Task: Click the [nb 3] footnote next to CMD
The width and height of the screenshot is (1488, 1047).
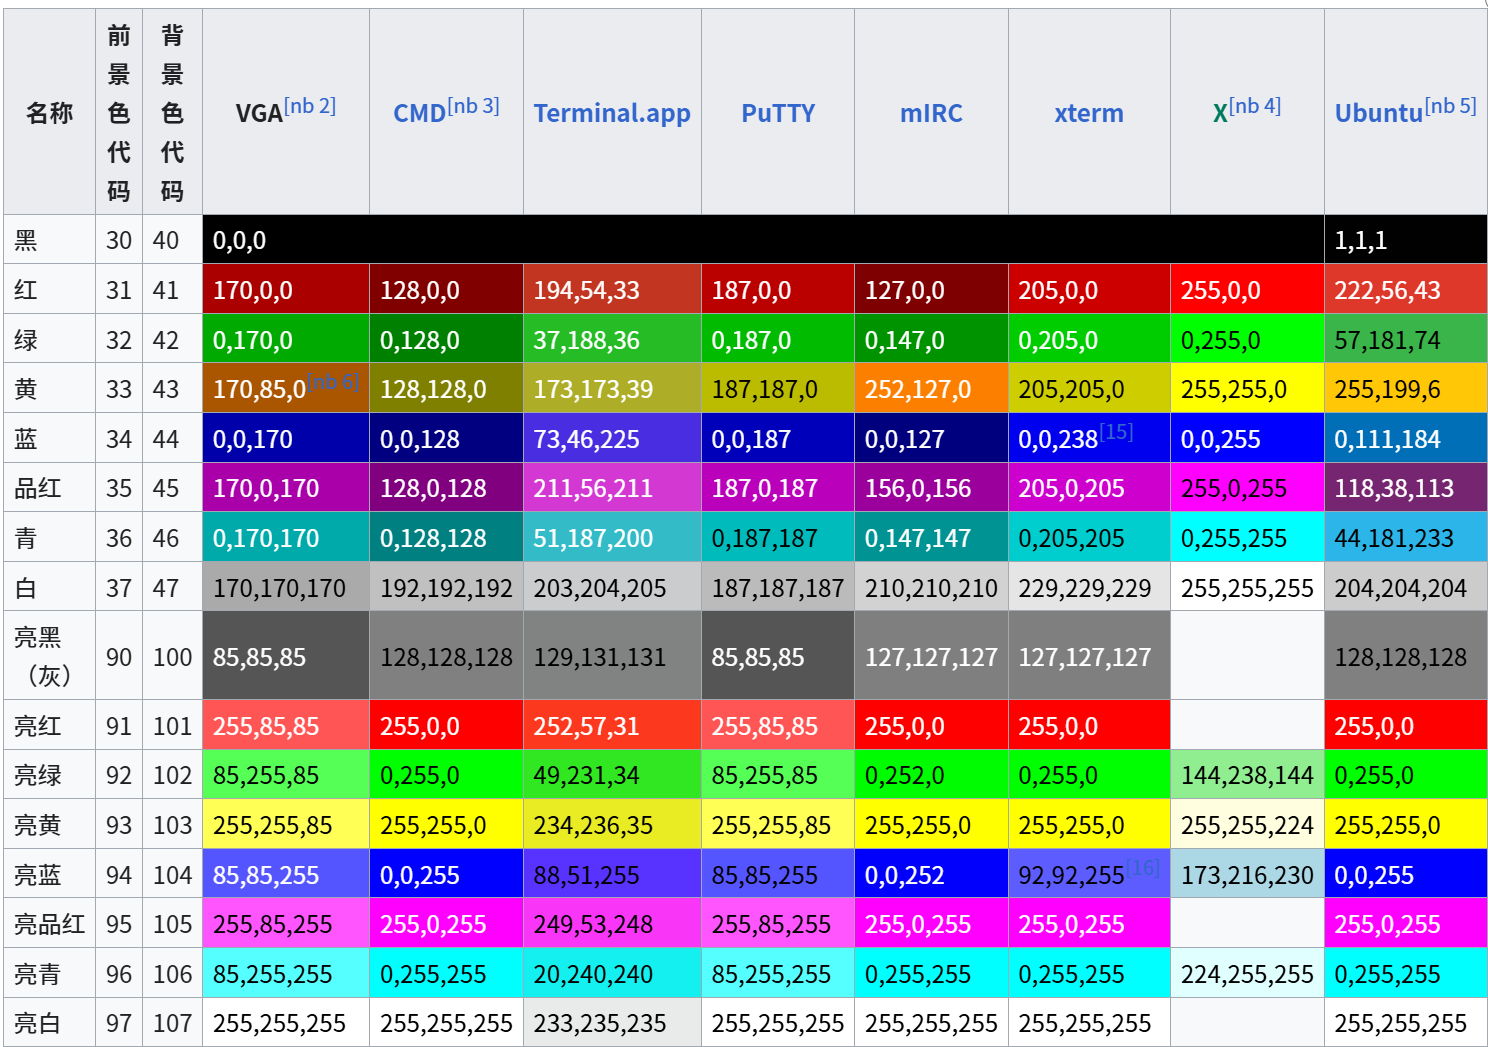Action: point(473,106)
